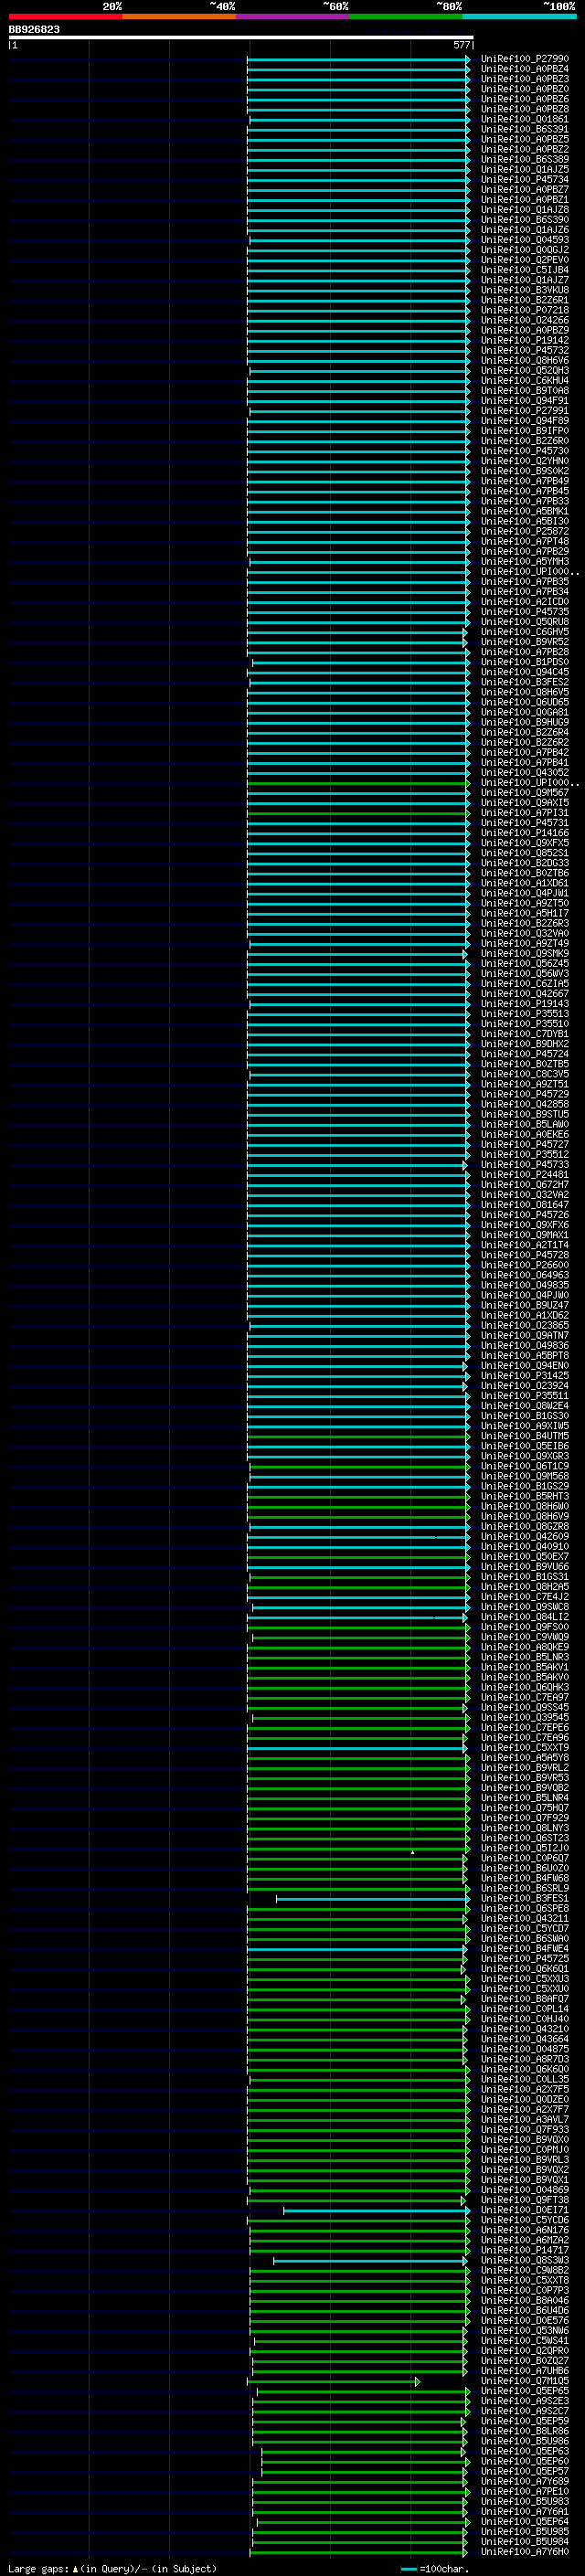Open hit UniRef100_A0PBZ4
585x2576 pixels.
tap(524, 69)
